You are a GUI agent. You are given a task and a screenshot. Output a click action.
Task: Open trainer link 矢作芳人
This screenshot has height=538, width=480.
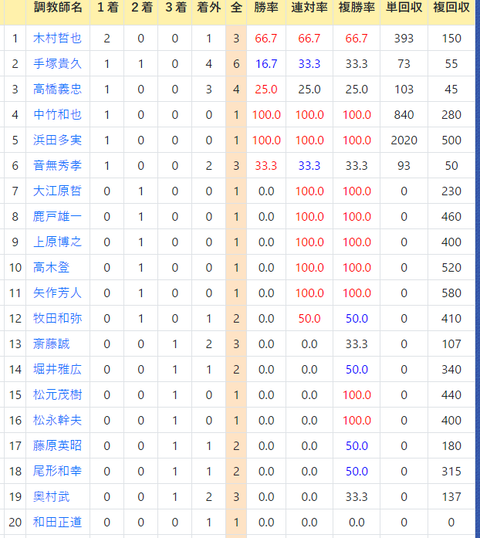[x=57, y=293]
